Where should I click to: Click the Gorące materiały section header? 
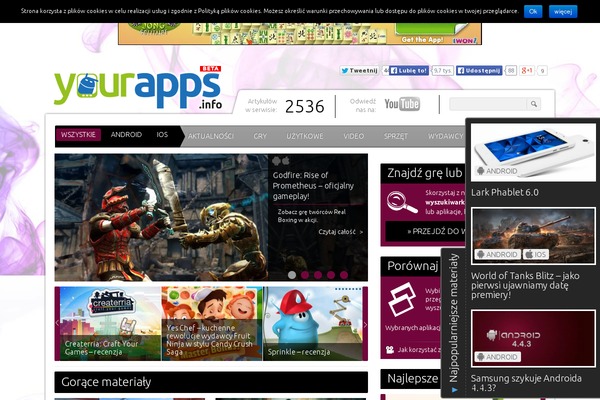211,382
